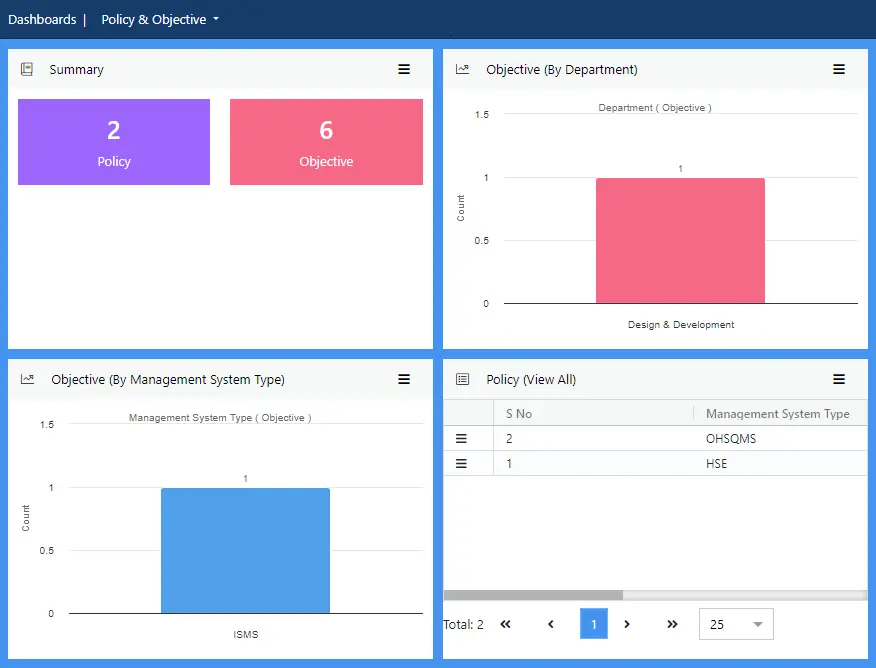Click the policy table horizontal scrollbar
Image resolution: width=876 pixels, height=668 pixels.
(533, 595)
